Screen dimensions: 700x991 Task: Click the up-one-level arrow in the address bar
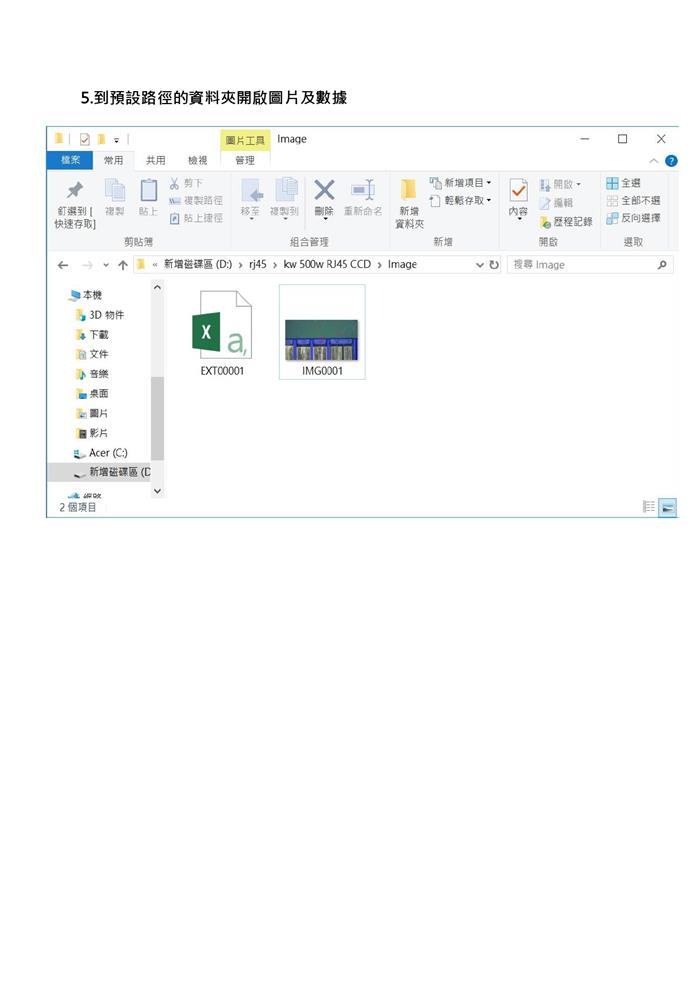(x=123, y=265)
